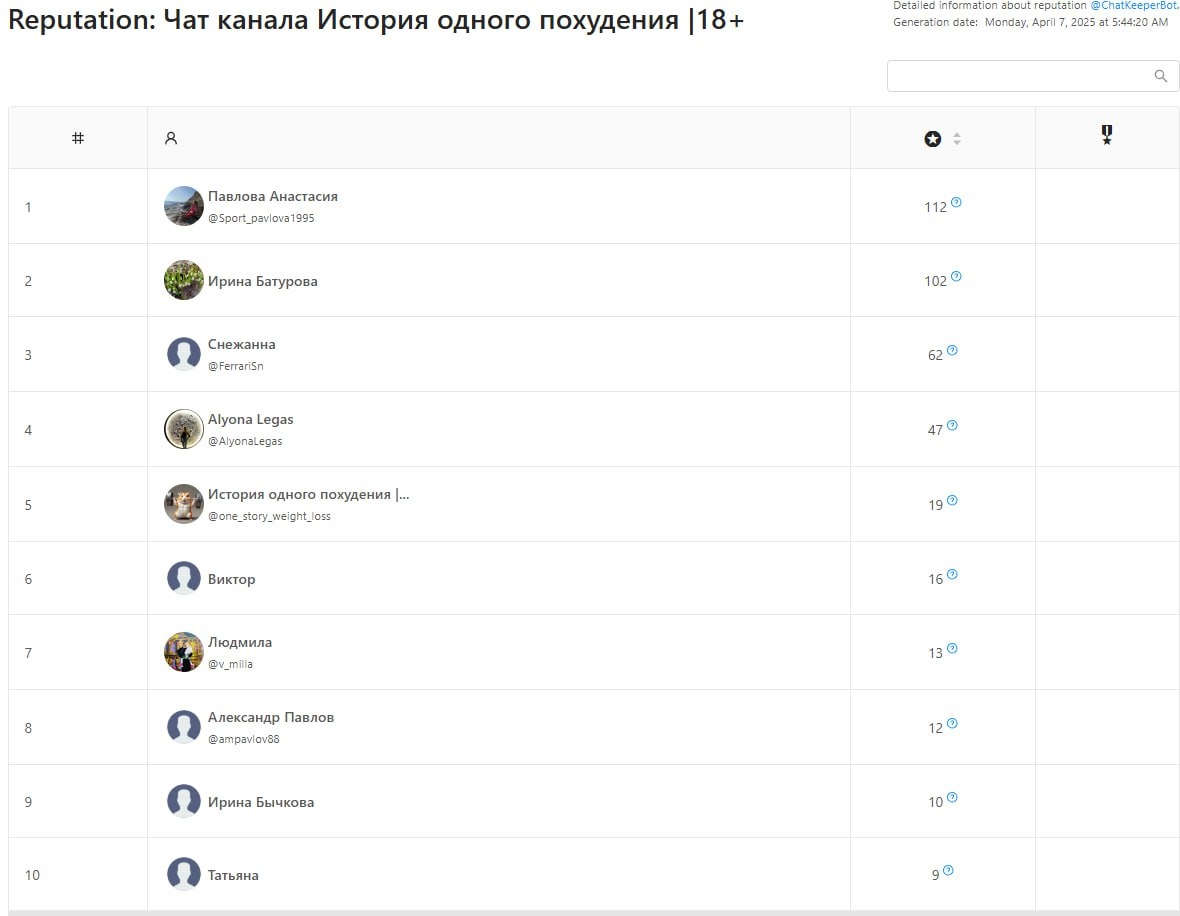This screenshot has height=916, width=1180.
Task: Select the name Виктор
Action: [x=232, y=580]
